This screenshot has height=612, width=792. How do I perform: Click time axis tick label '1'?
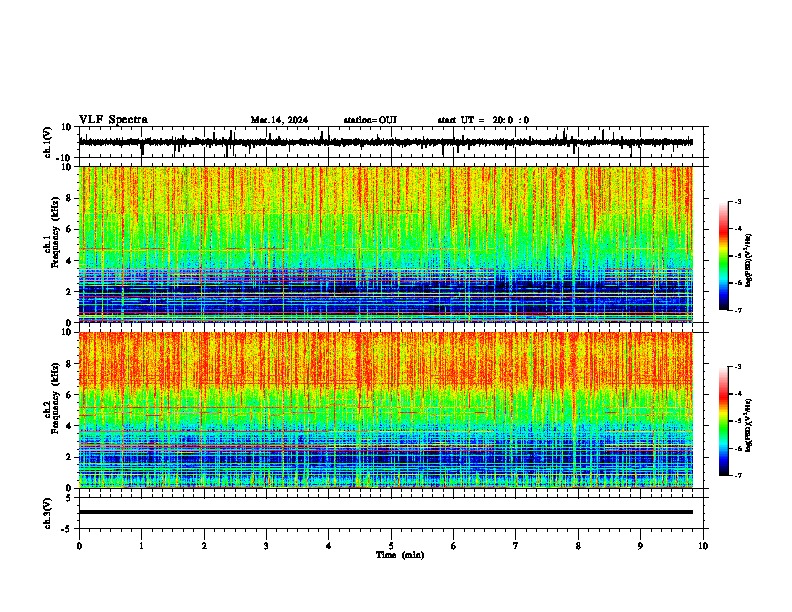[141, 546]
